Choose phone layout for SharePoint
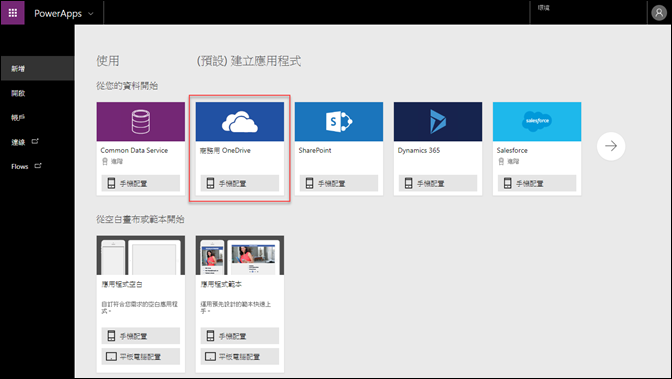Viewport: 672px width, 379px height. (339, 183)
